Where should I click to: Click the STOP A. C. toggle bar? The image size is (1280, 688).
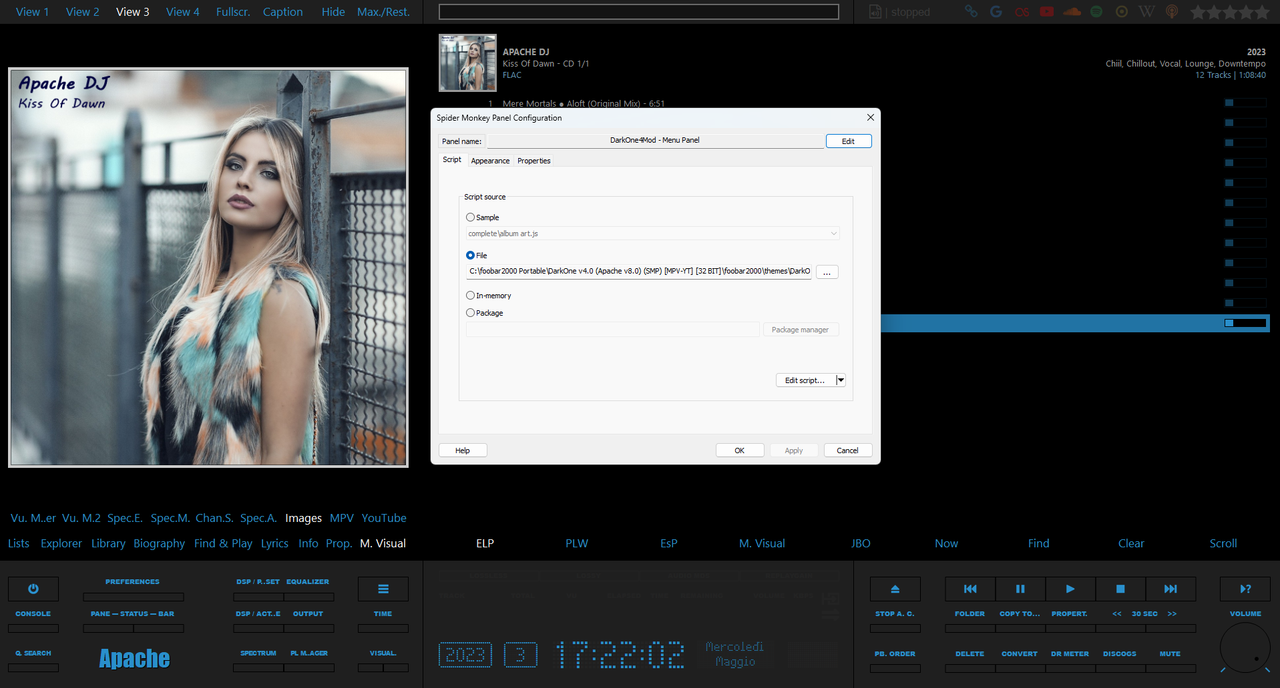coord(895,628)
